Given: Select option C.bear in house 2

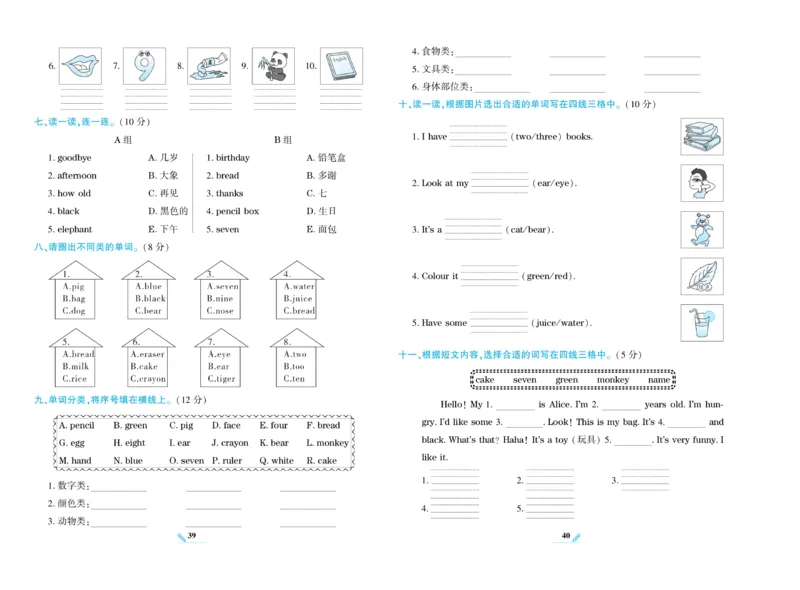Looking at the screenshot, I should click(148, 311).
